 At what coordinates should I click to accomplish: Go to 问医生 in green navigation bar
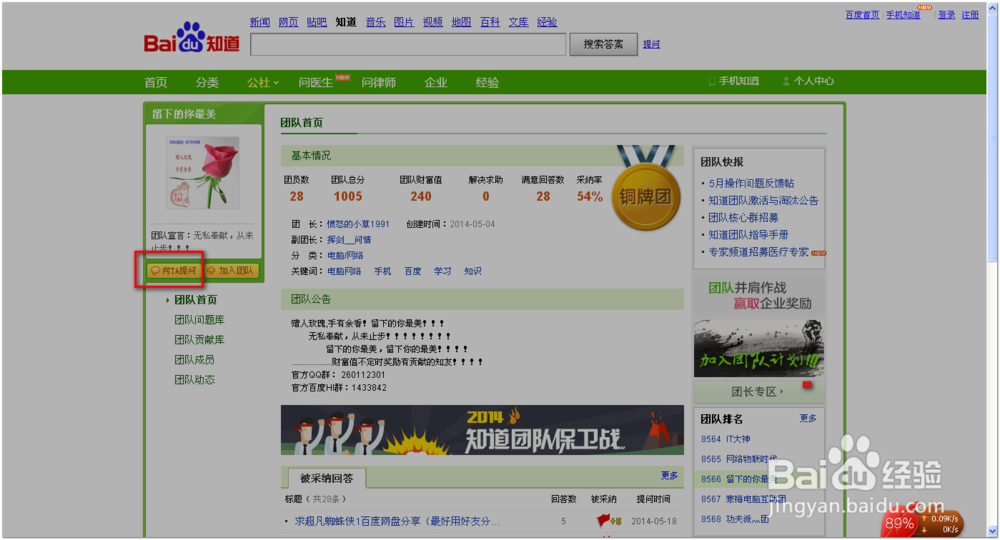316,82
